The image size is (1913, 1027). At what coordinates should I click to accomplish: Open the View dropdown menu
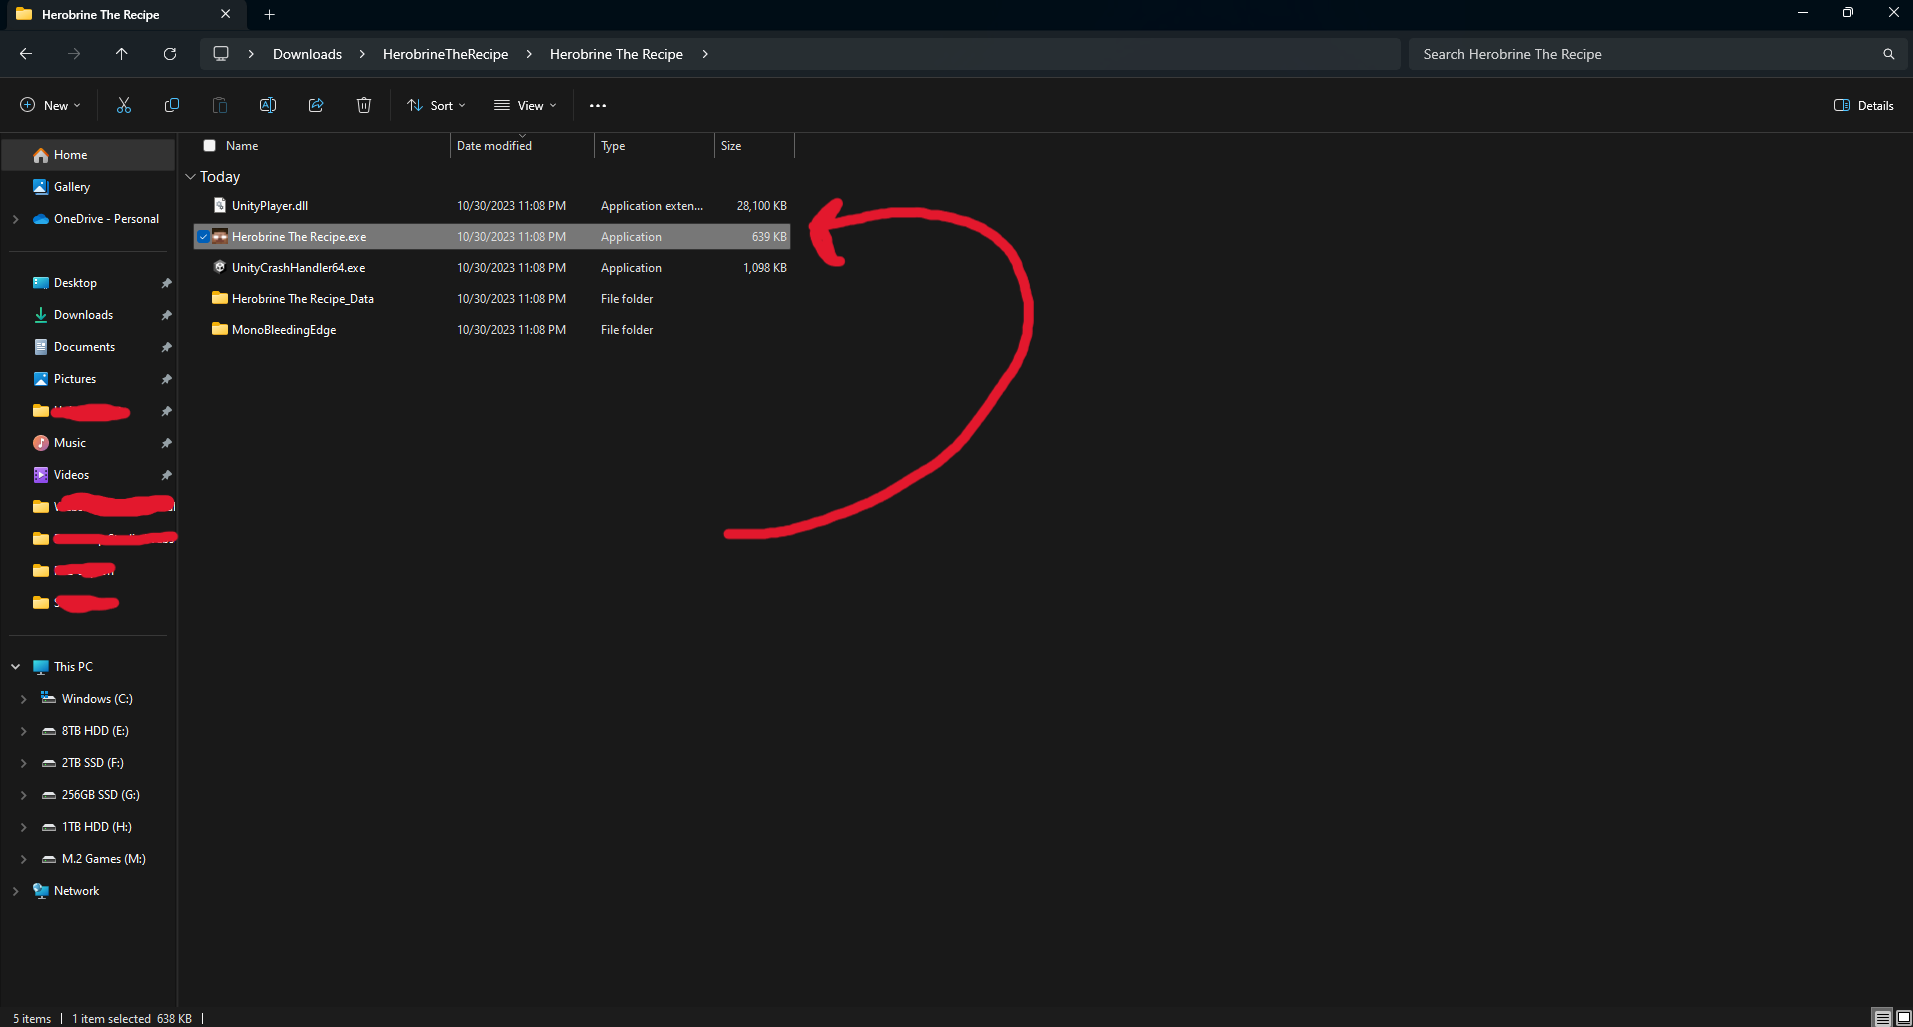pos(526,105)
